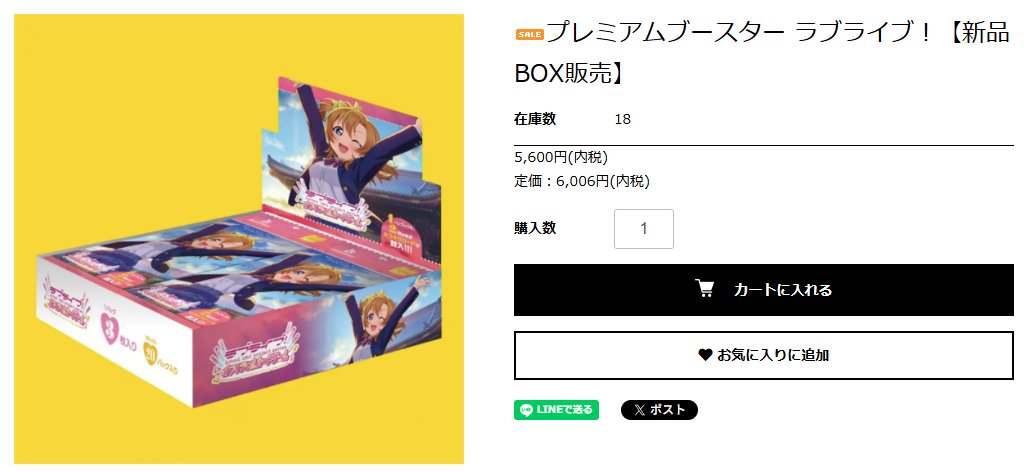Share product via LINEで送る button
Image resolution: width=1031 pixels, height=473 pixels.
[556, 410]
